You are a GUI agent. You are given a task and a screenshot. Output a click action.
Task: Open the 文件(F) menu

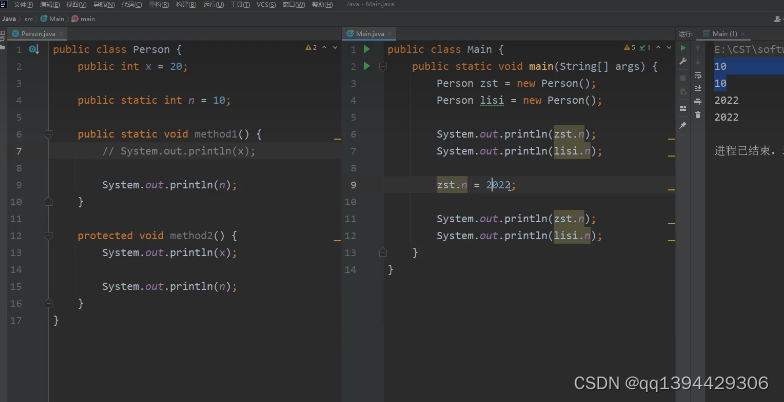click(23, 4)
